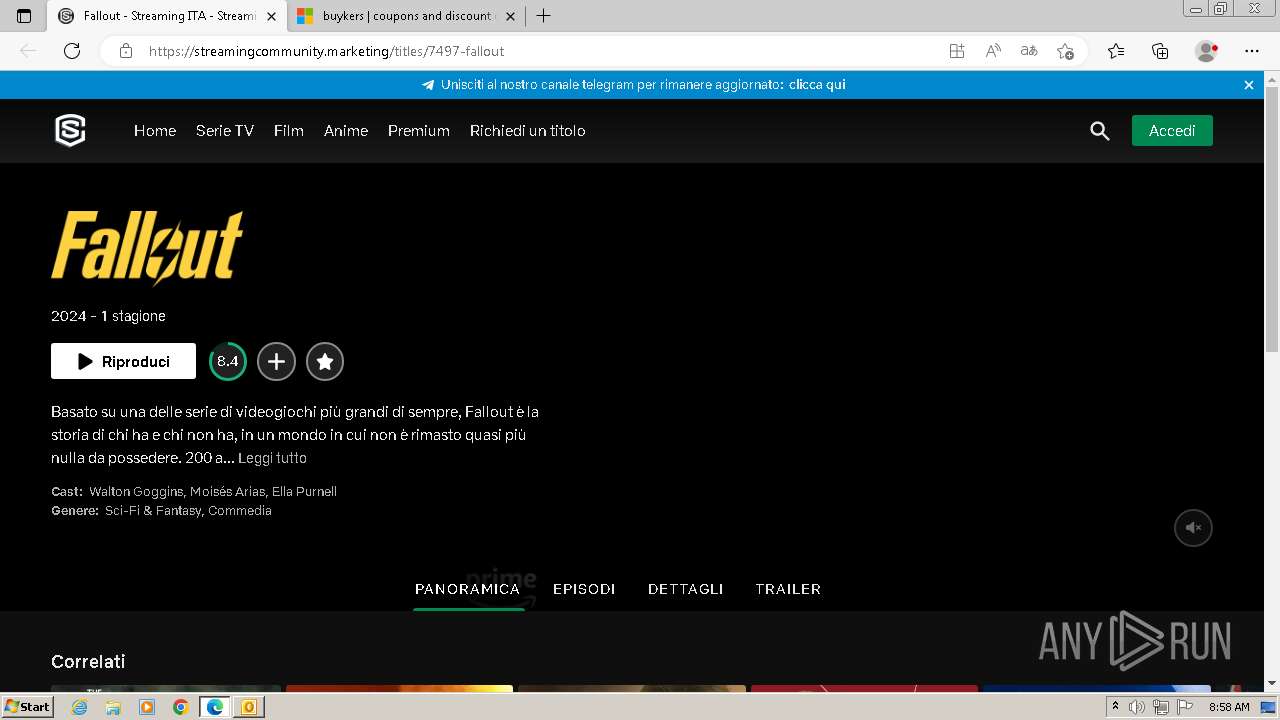
Task: Mark Fallout as favorite with star icon
Action: 325,362
